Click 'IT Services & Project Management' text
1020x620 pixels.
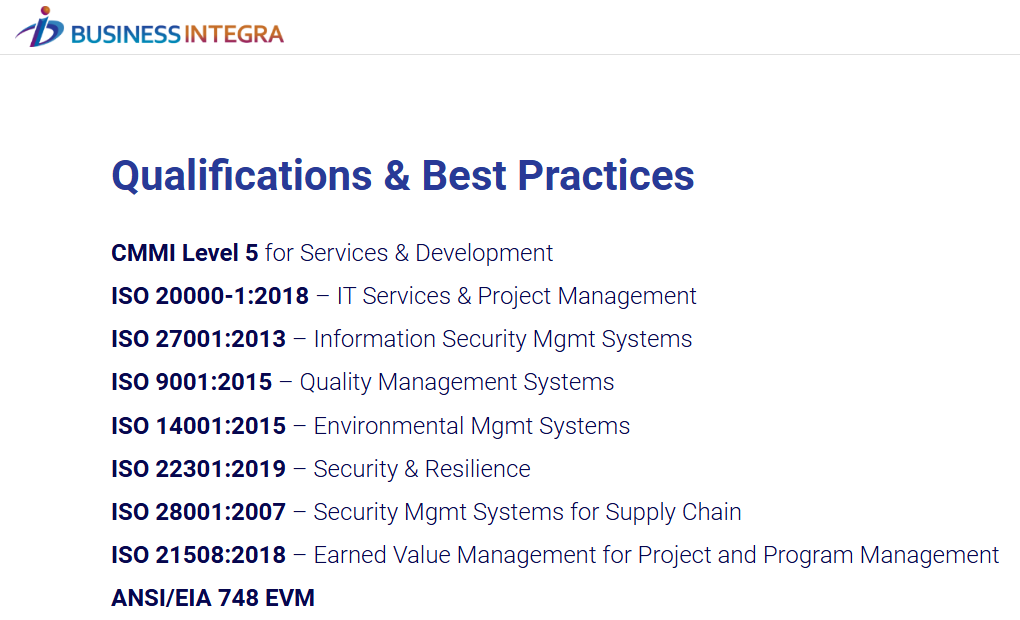coord(517,296)
